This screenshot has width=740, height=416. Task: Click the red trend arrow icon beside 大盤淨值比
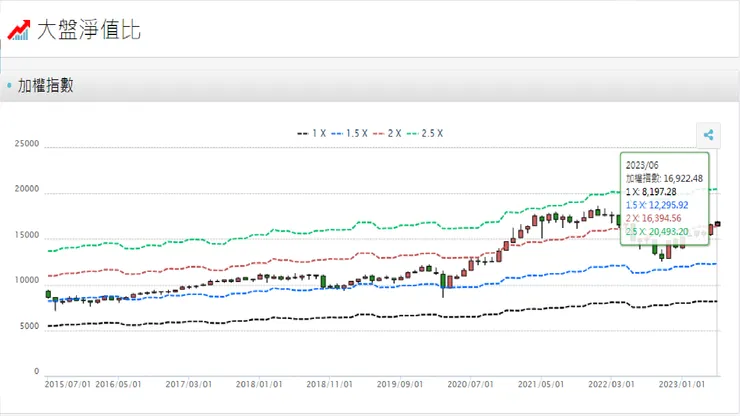coord(18,29)
